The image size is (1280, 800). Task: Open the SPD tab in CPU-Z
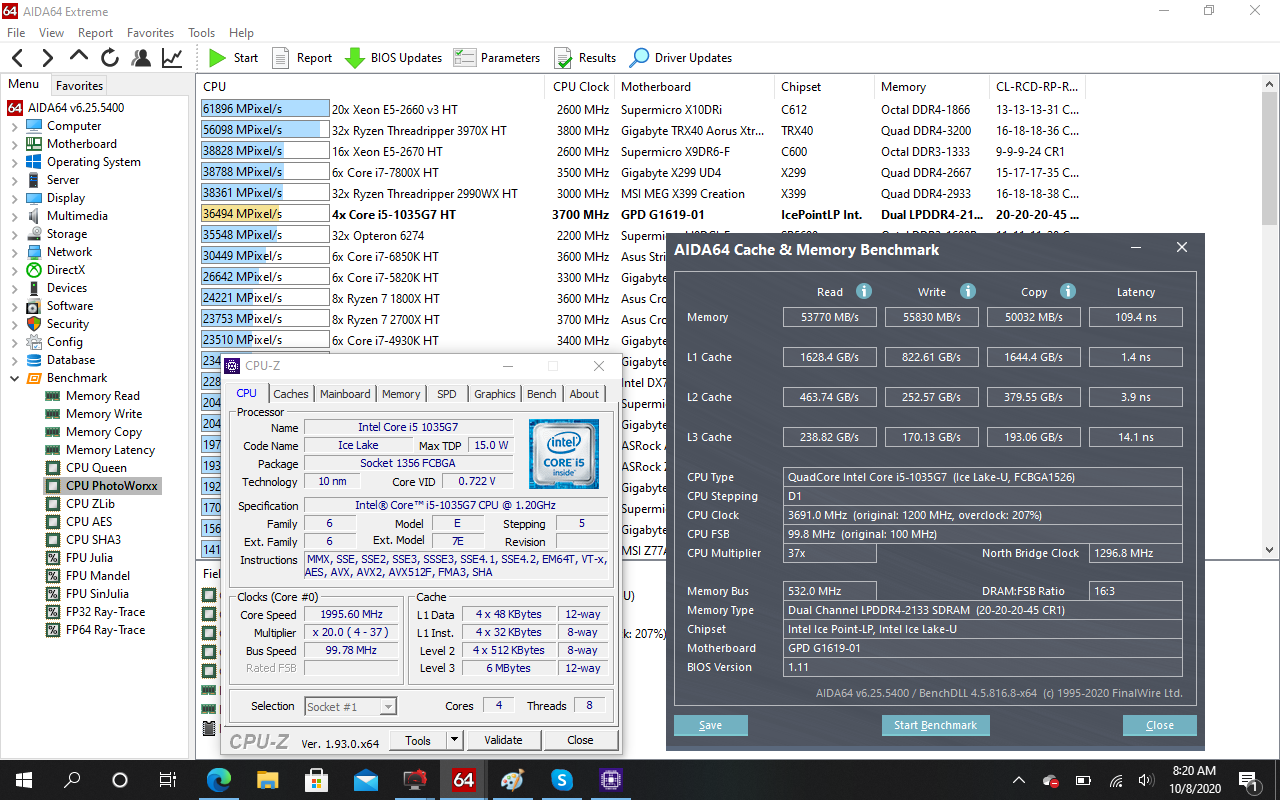pos(447,394)
